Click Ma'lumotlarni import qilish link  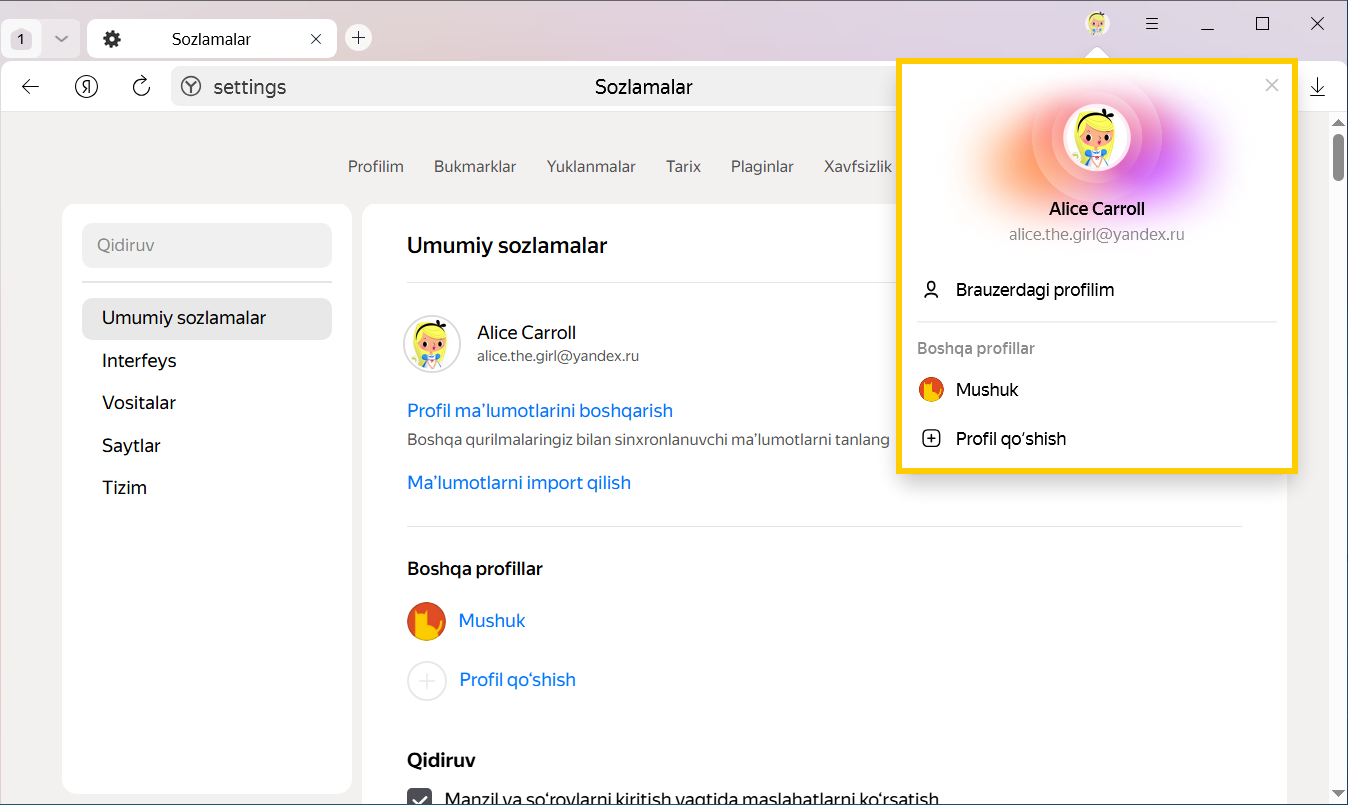(x=519, y=483)
